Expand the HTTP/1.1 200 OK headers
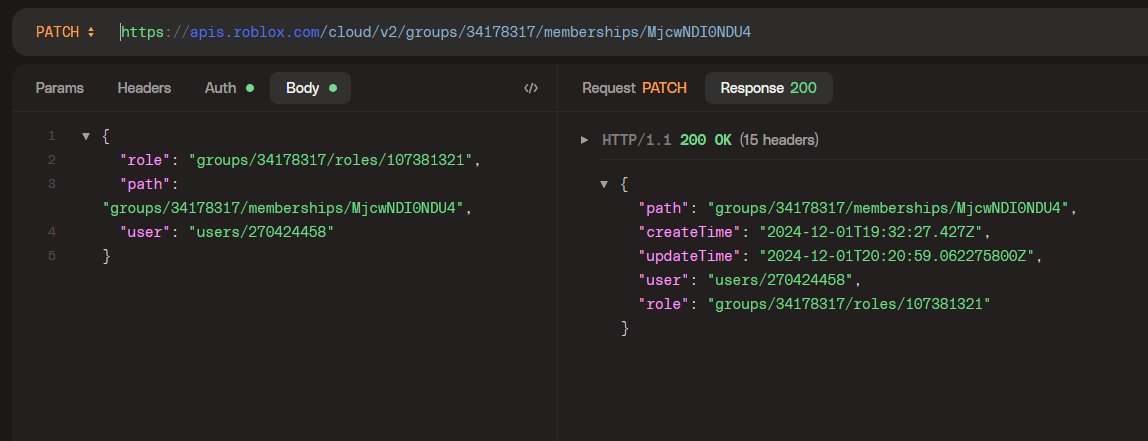This screenshot has width=1148, height=441. point(584,139)
